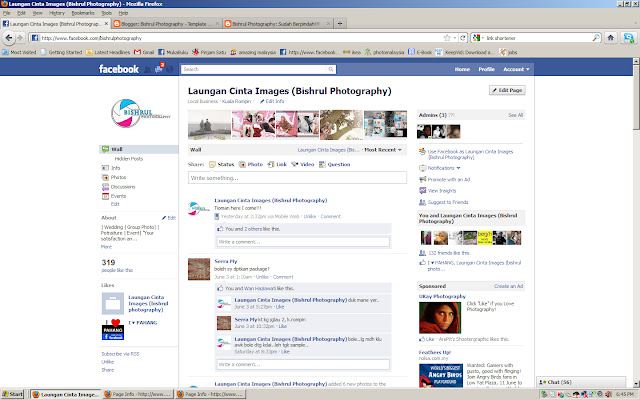Click Comment on Tioman post

pos(331,217)
